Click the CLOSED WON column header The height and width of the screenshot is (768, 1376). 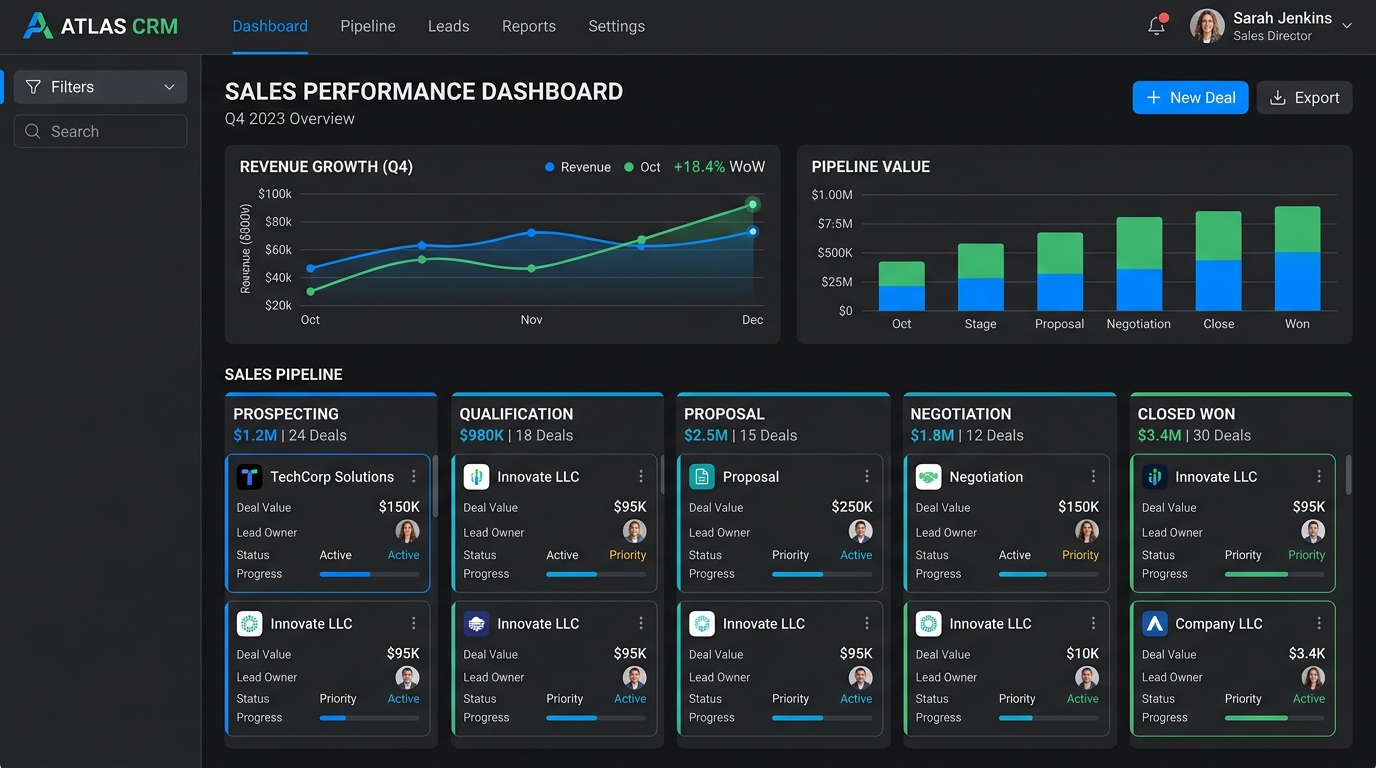(1186, 414)
